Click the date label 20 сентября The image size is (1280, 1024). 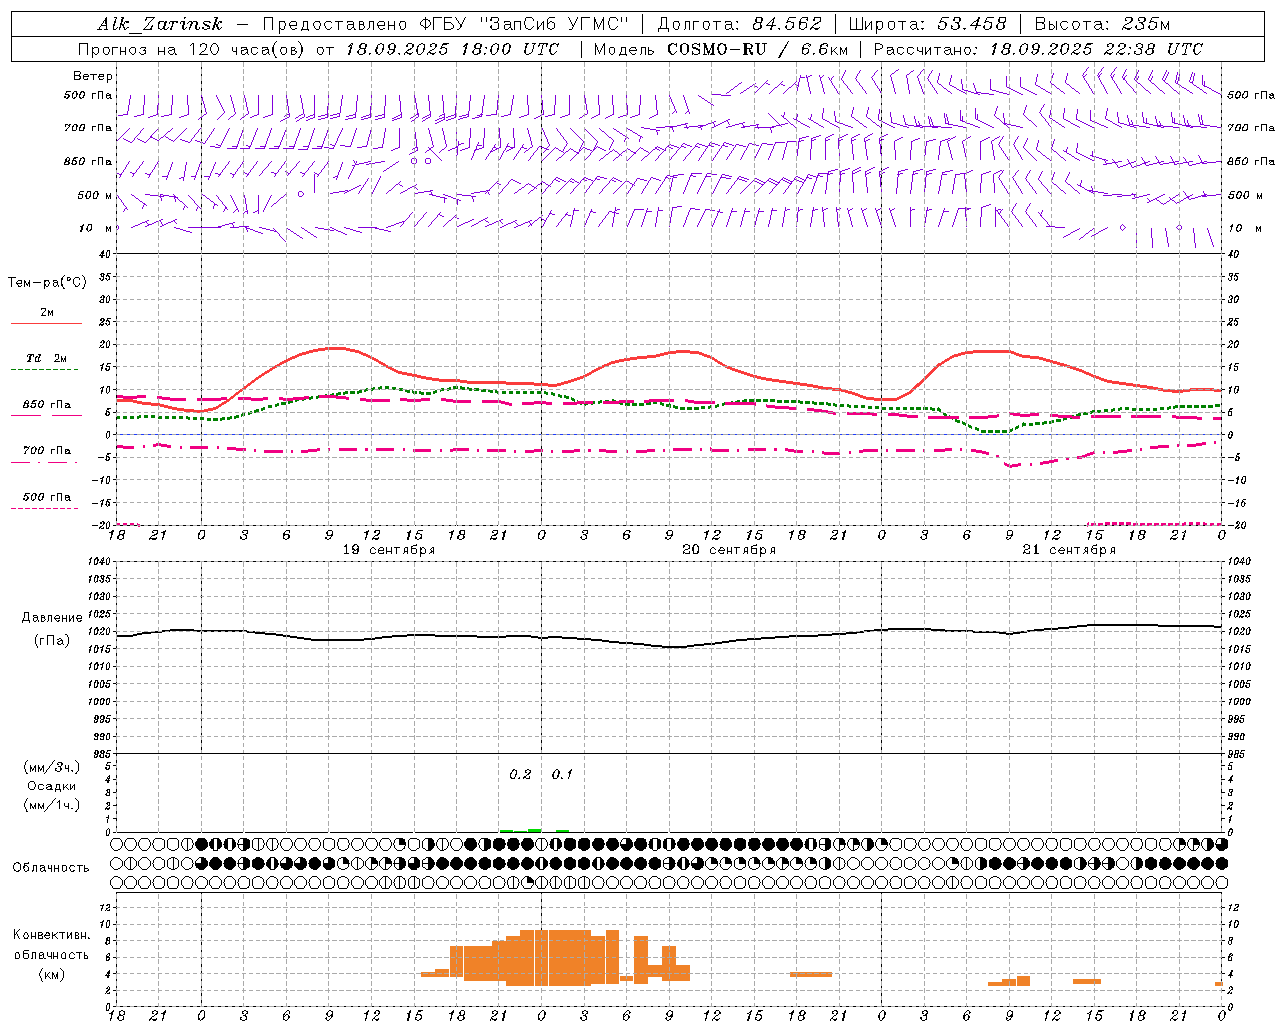point(729,550)
